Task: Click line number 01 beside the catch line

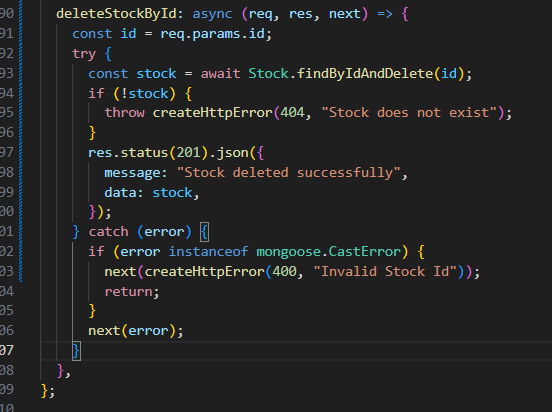Action: click(x=6, y=232)
